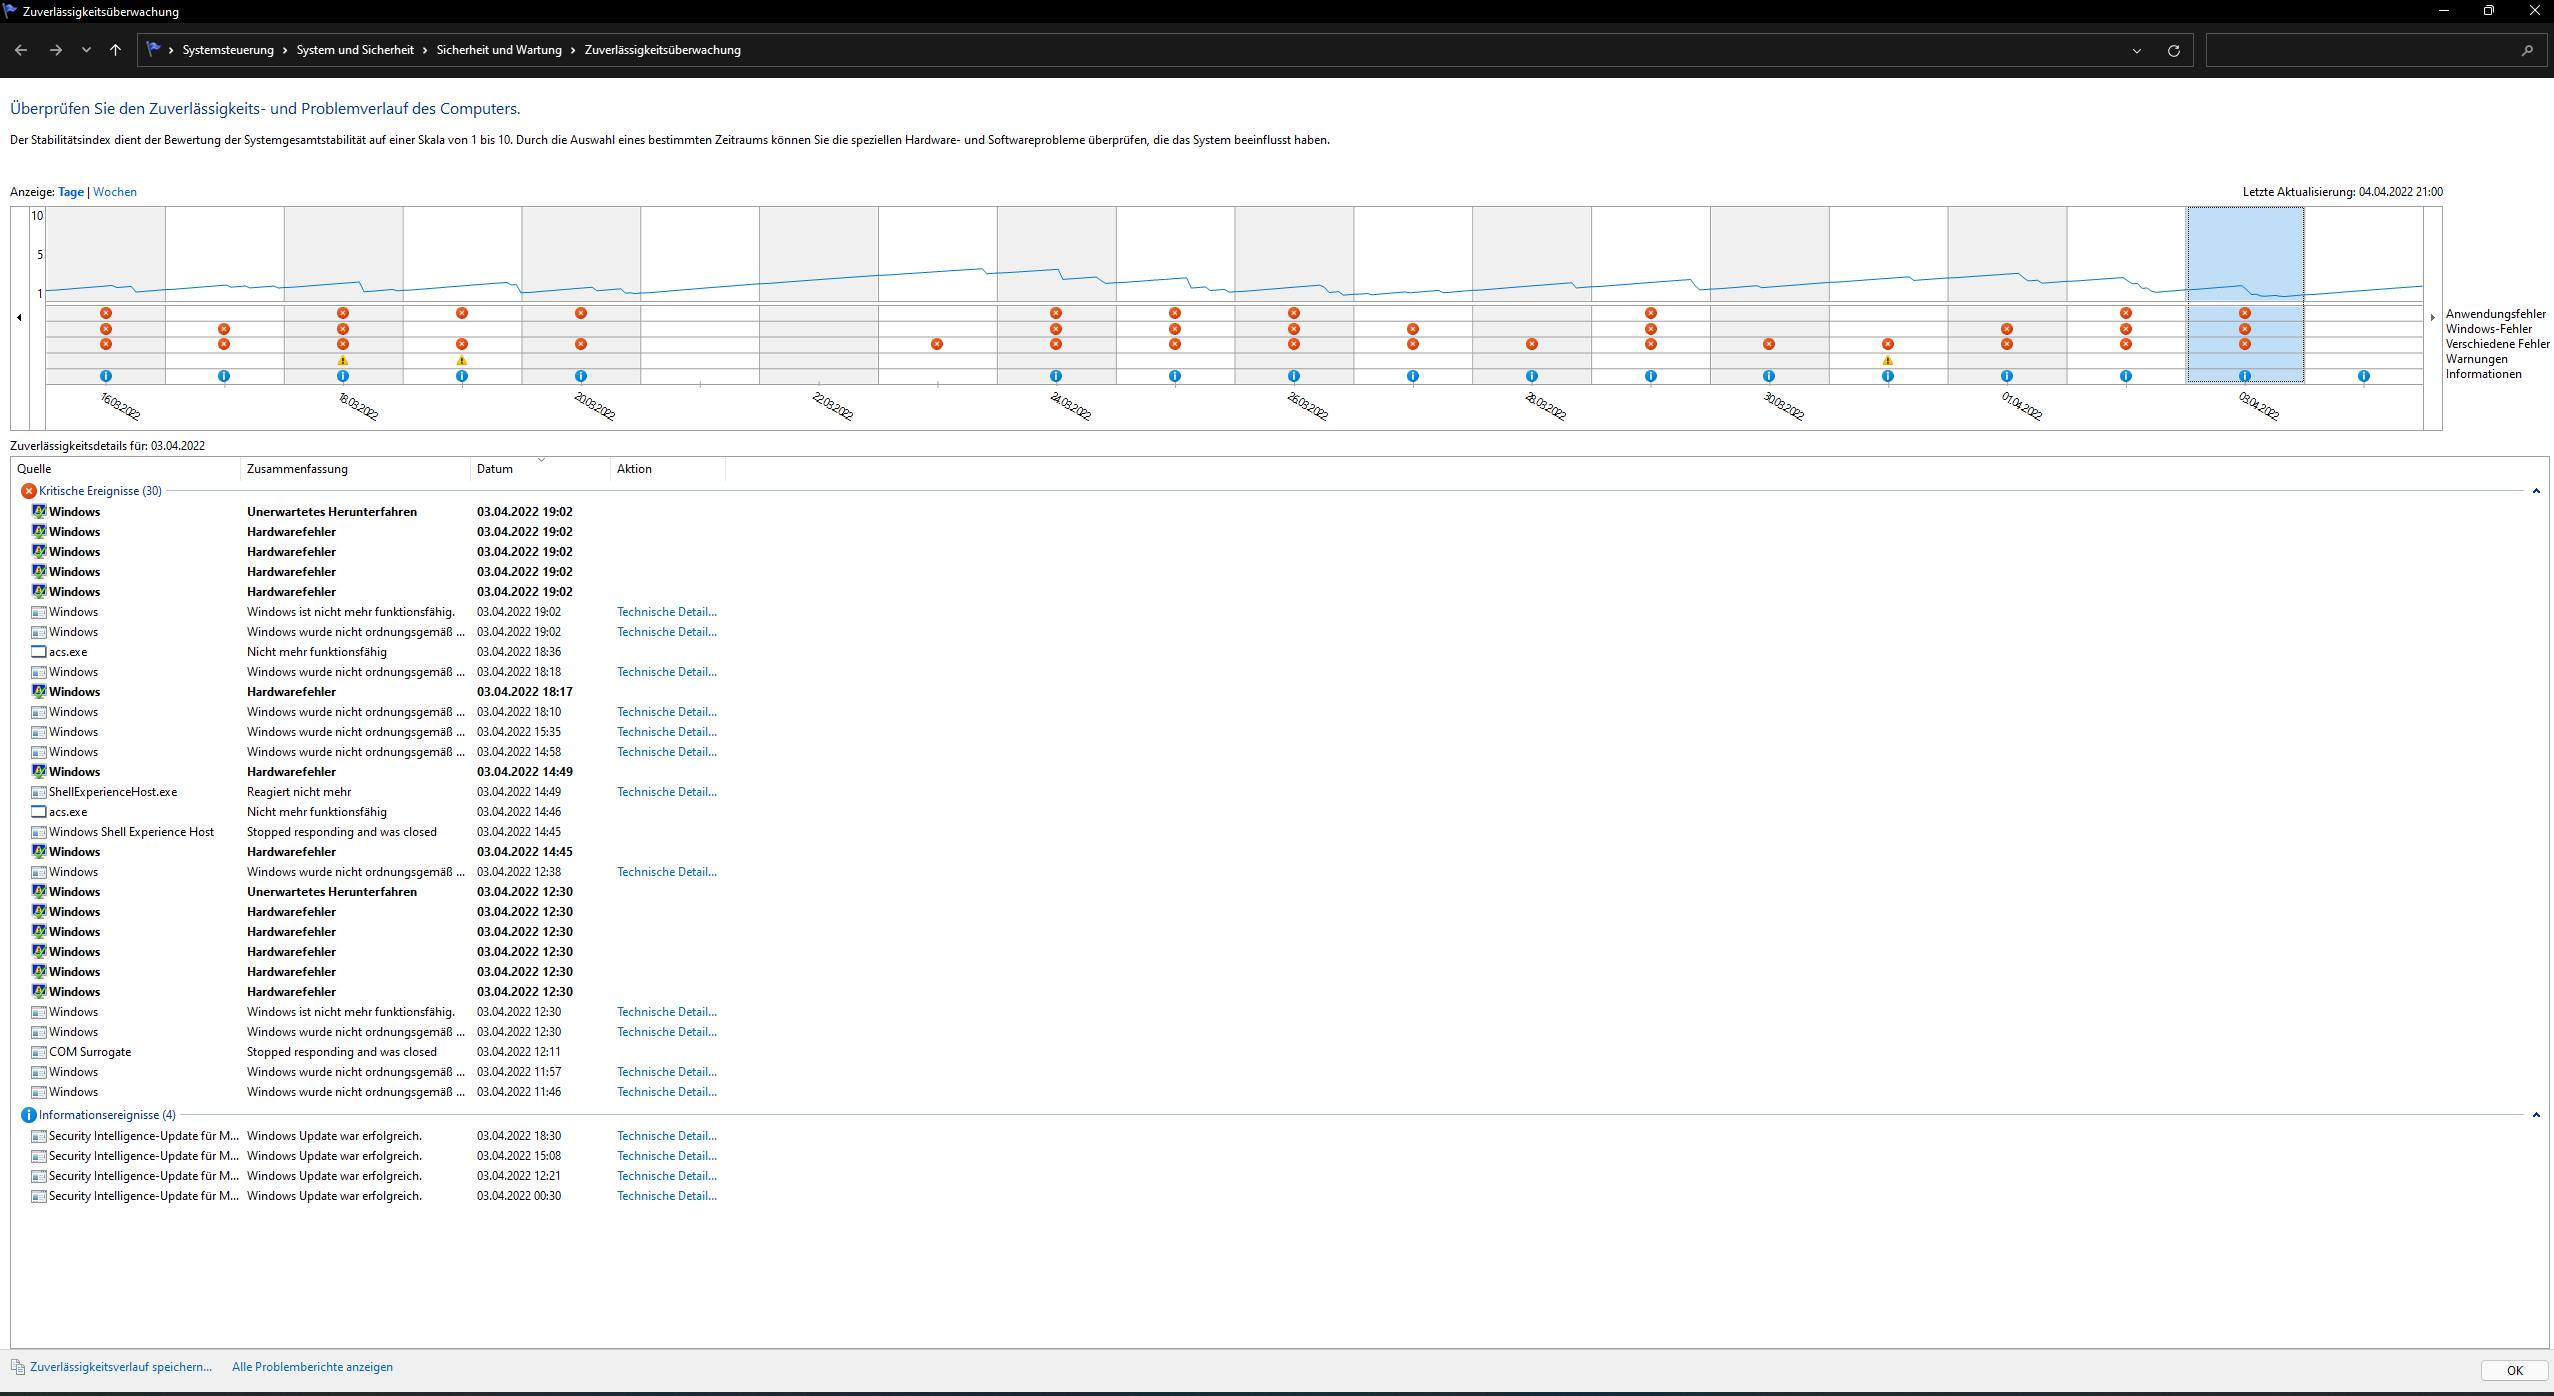This screenshot has width=2554, height=1396.
Task: Switch chart view to Wochen
Action: pyautogui.click(x=115, y=192)
